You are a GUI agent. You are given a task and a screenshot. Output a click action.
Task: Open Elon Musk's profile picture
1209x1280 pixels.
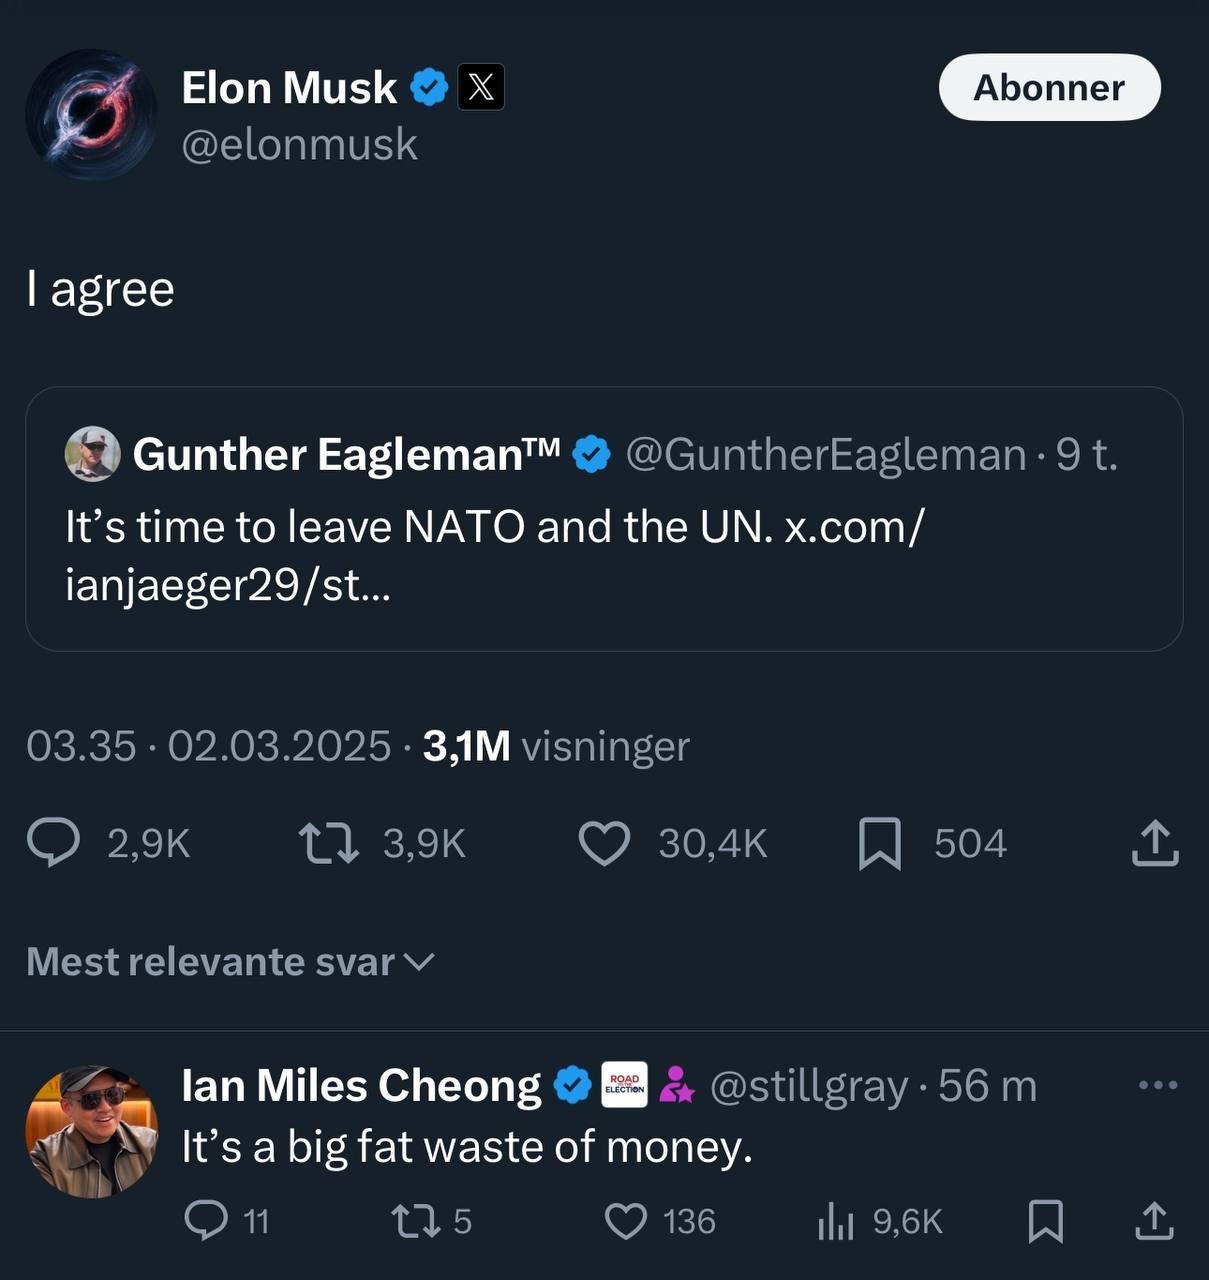[x=91, y=114]
